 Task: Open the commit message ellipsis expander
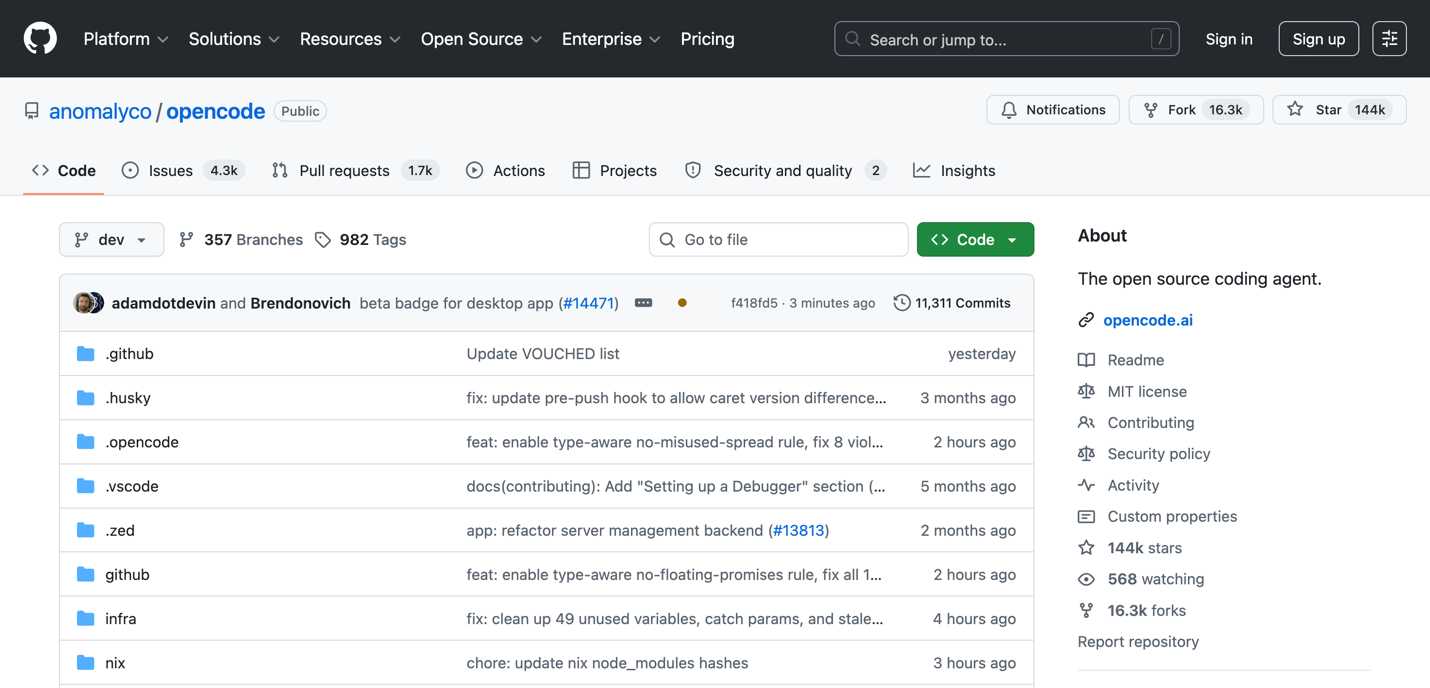(644, 303)
